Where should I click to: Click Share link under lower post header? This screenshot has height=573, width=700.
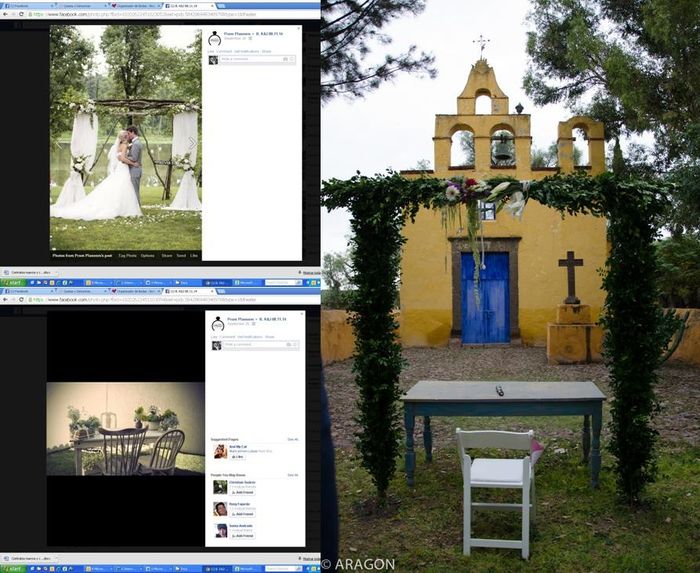point(270,337)
